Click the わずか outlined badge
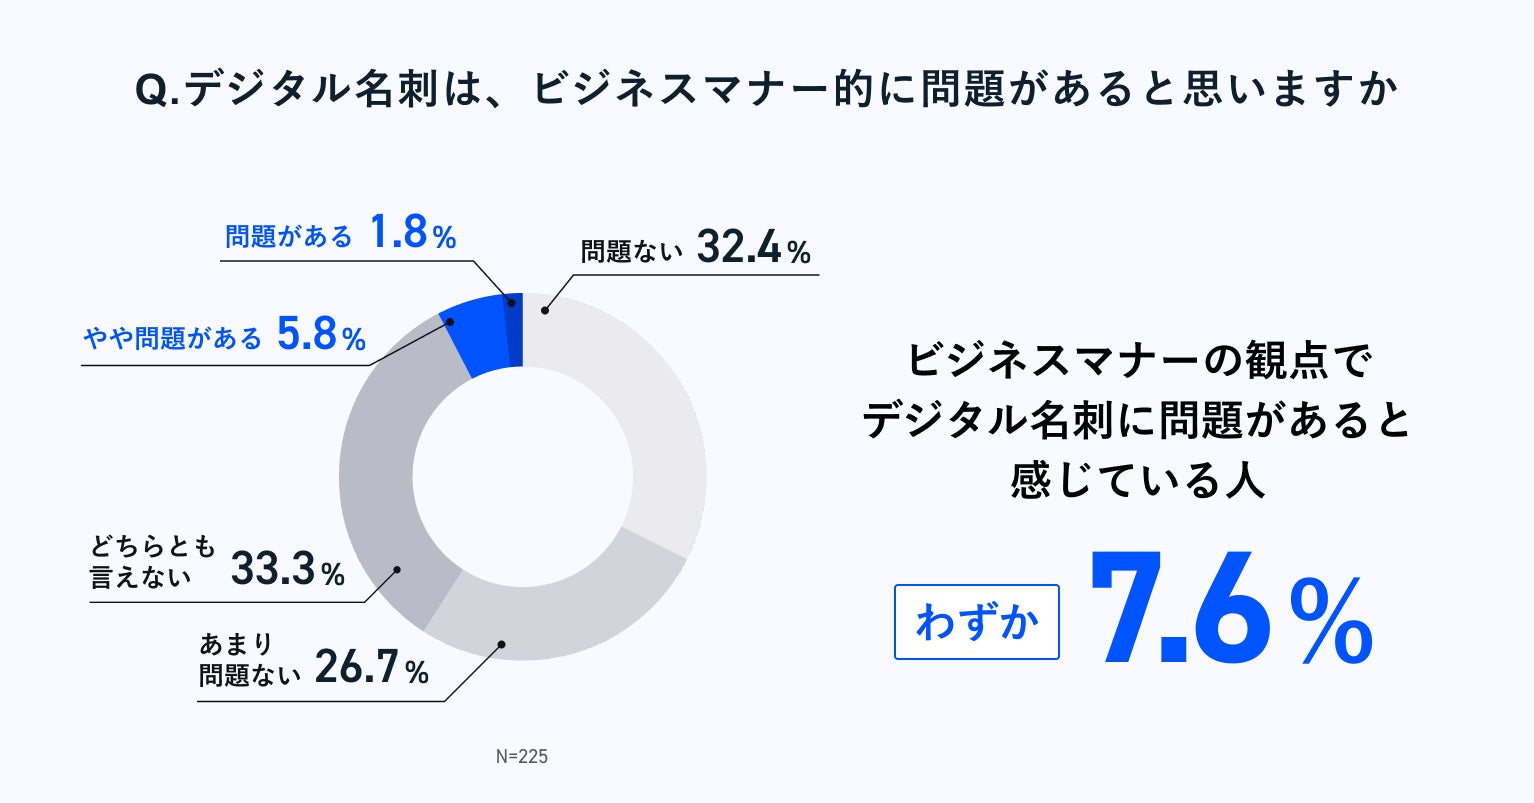Screen dimensions: 1534x803 point(976,622)
